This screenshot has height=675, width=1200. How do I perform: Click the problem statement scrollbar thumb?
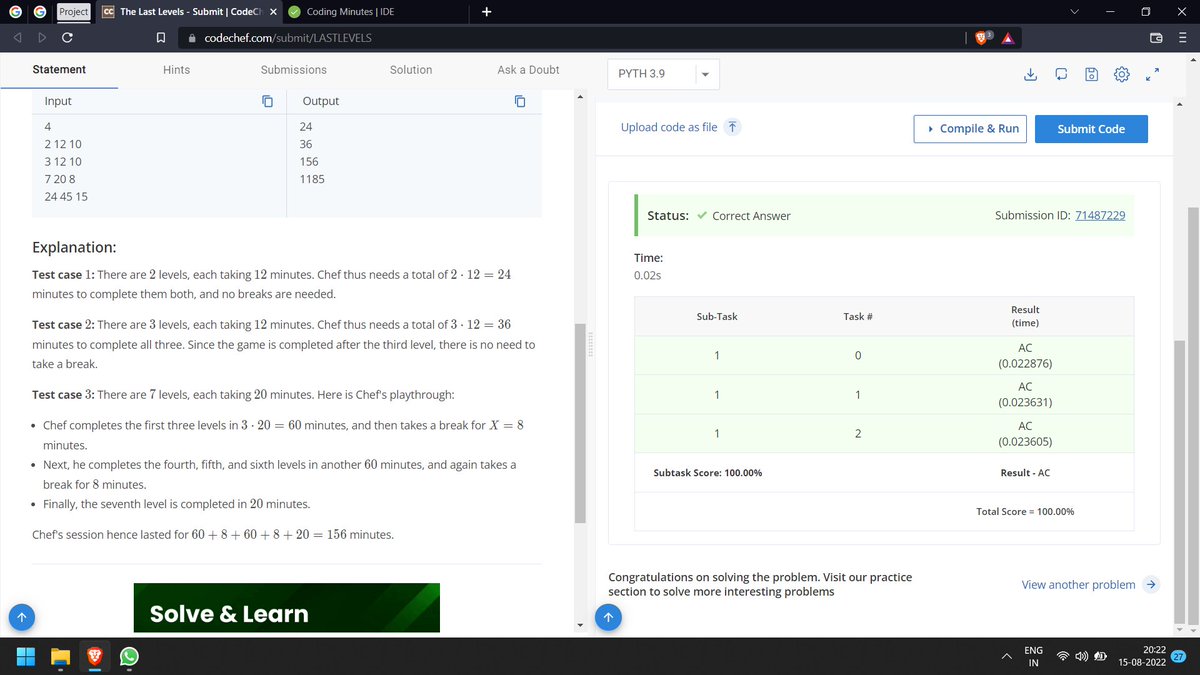[579, 423]
